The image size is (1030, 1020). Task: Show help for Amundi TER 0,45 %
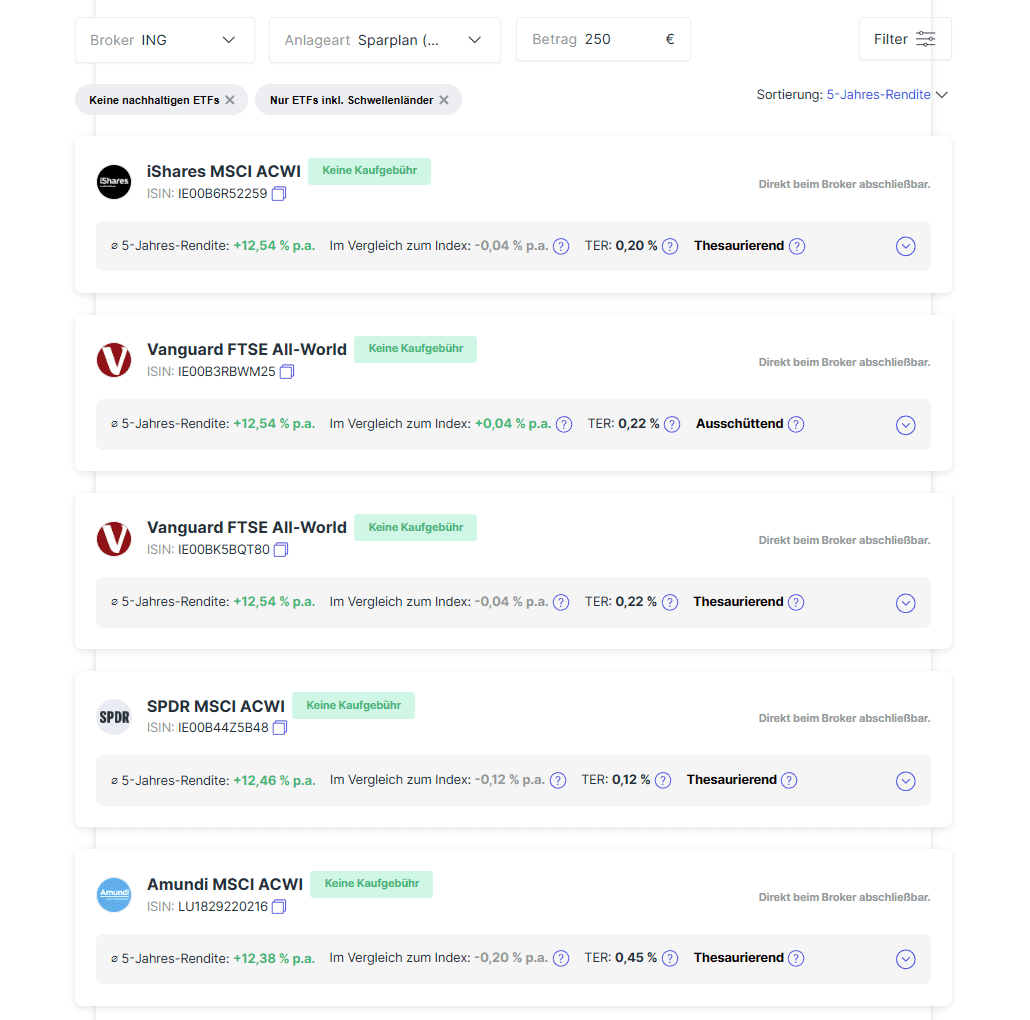[669, 958]
